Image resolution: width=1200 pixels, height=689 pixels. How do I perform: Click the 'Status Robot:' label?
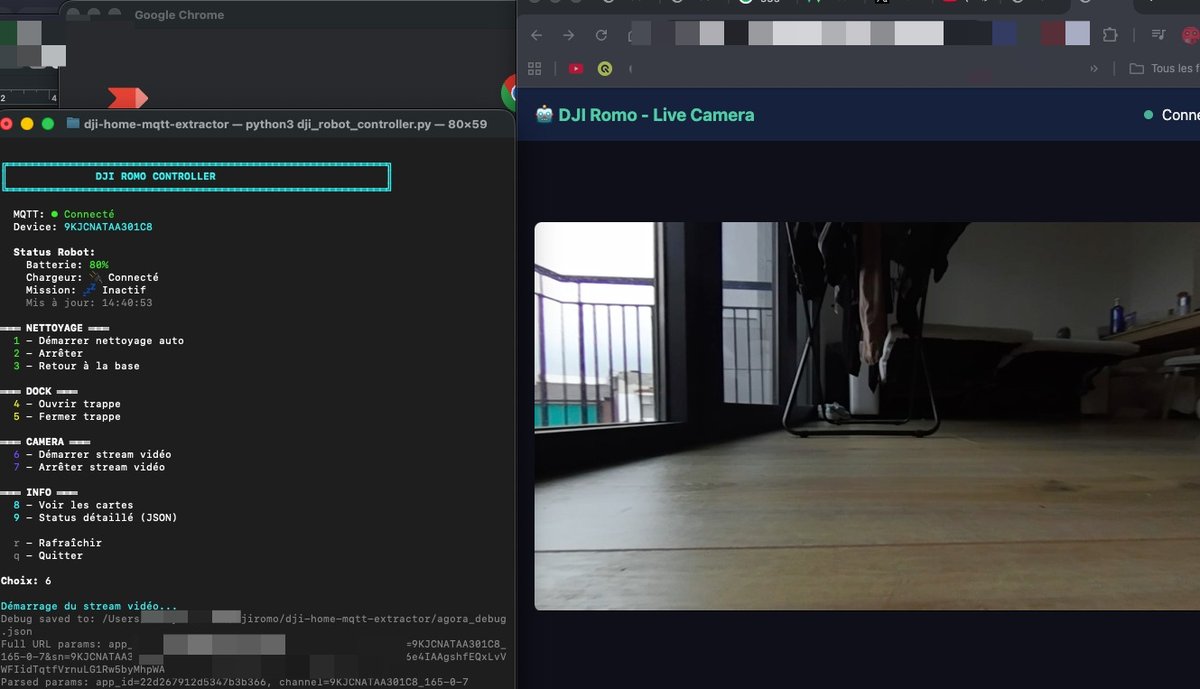(54, 252)
